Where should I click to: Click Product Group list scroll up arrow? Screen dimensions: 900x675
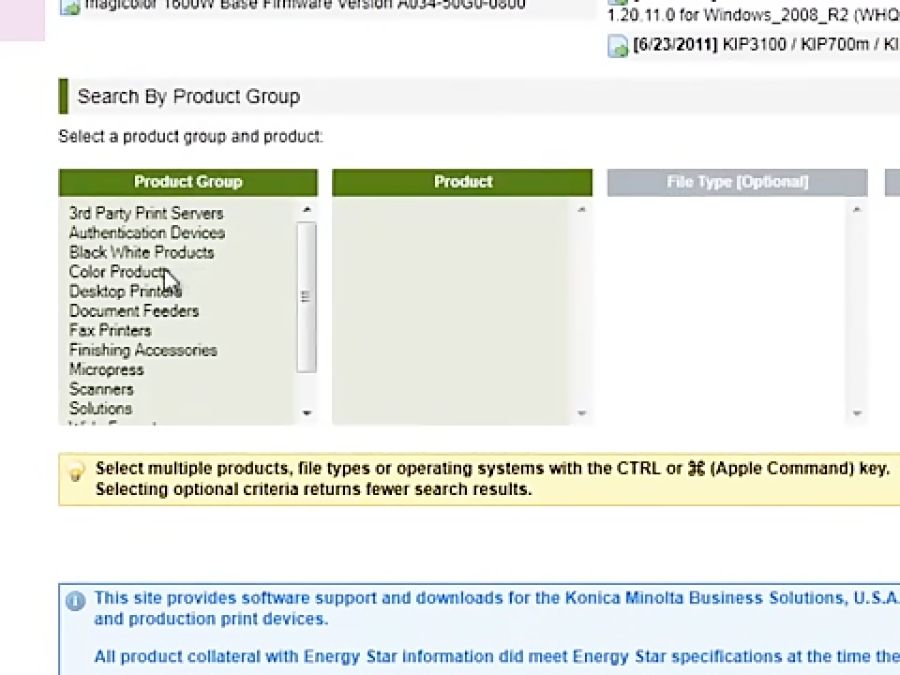pos(307,210)
